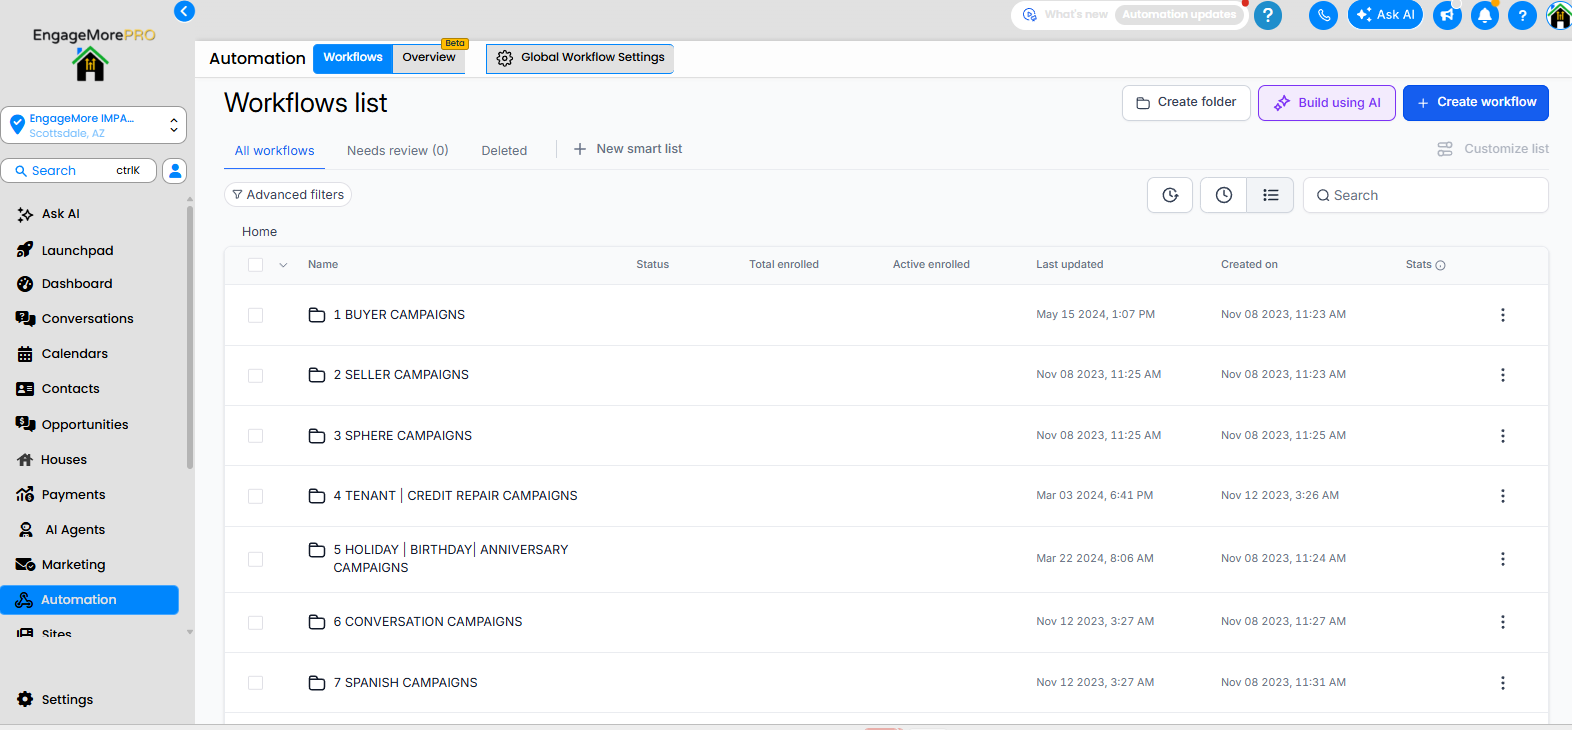Switch to the Workflows tab
1572x730 pixels.
(353, 58)
